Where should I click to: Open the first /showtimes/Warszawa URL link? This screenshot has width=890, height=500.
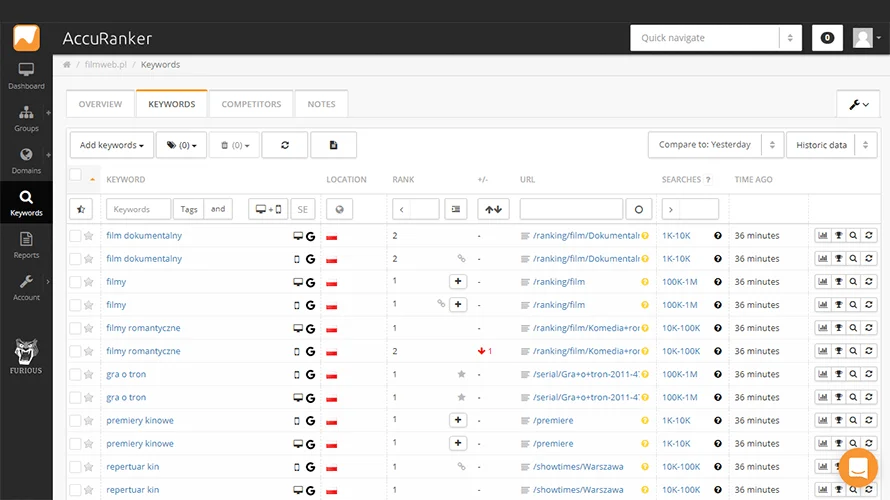(x=578, y=467)
